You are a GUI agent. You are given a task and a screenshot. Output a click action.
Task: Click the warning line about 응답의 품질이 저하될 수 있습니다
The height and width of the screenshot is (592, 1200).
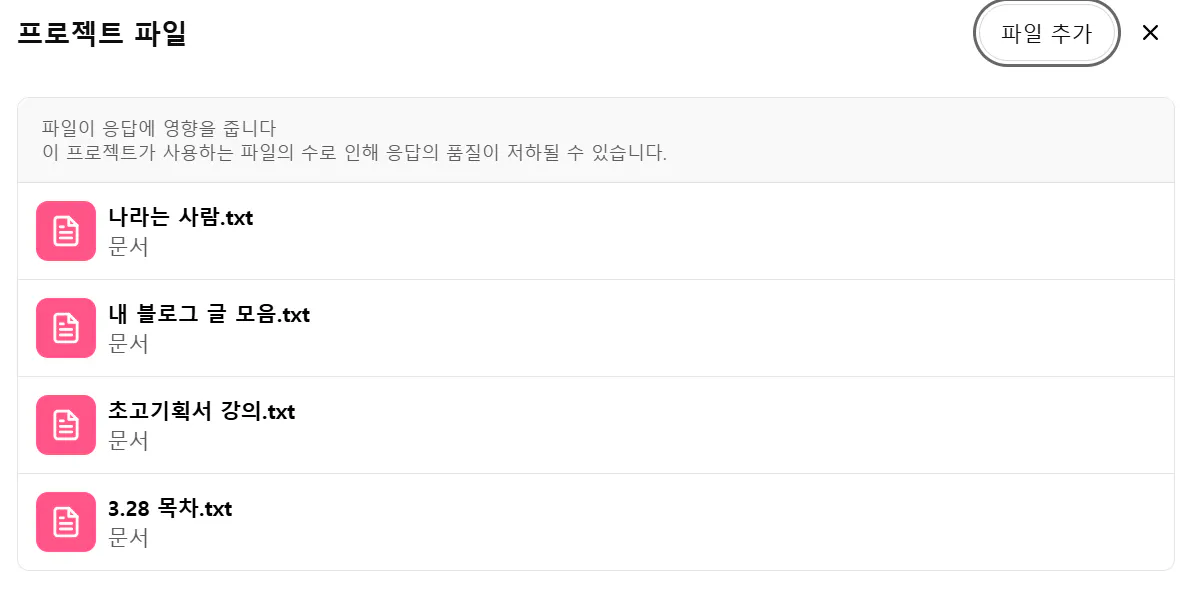pyautogui.click(x=354, y=153)
